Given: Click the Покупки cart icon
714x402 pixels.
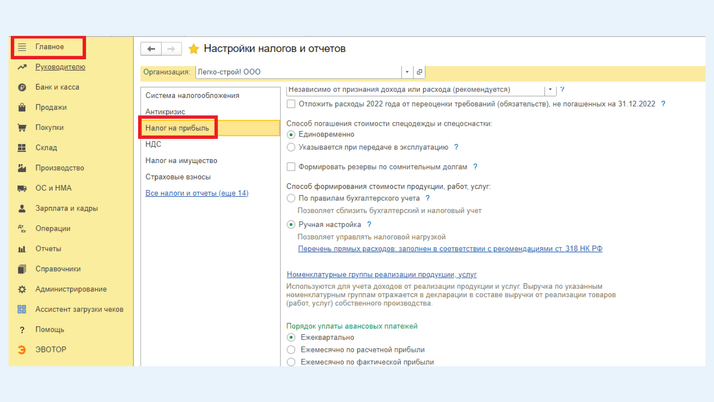Looking at the screenshot, I should [22, 127].
